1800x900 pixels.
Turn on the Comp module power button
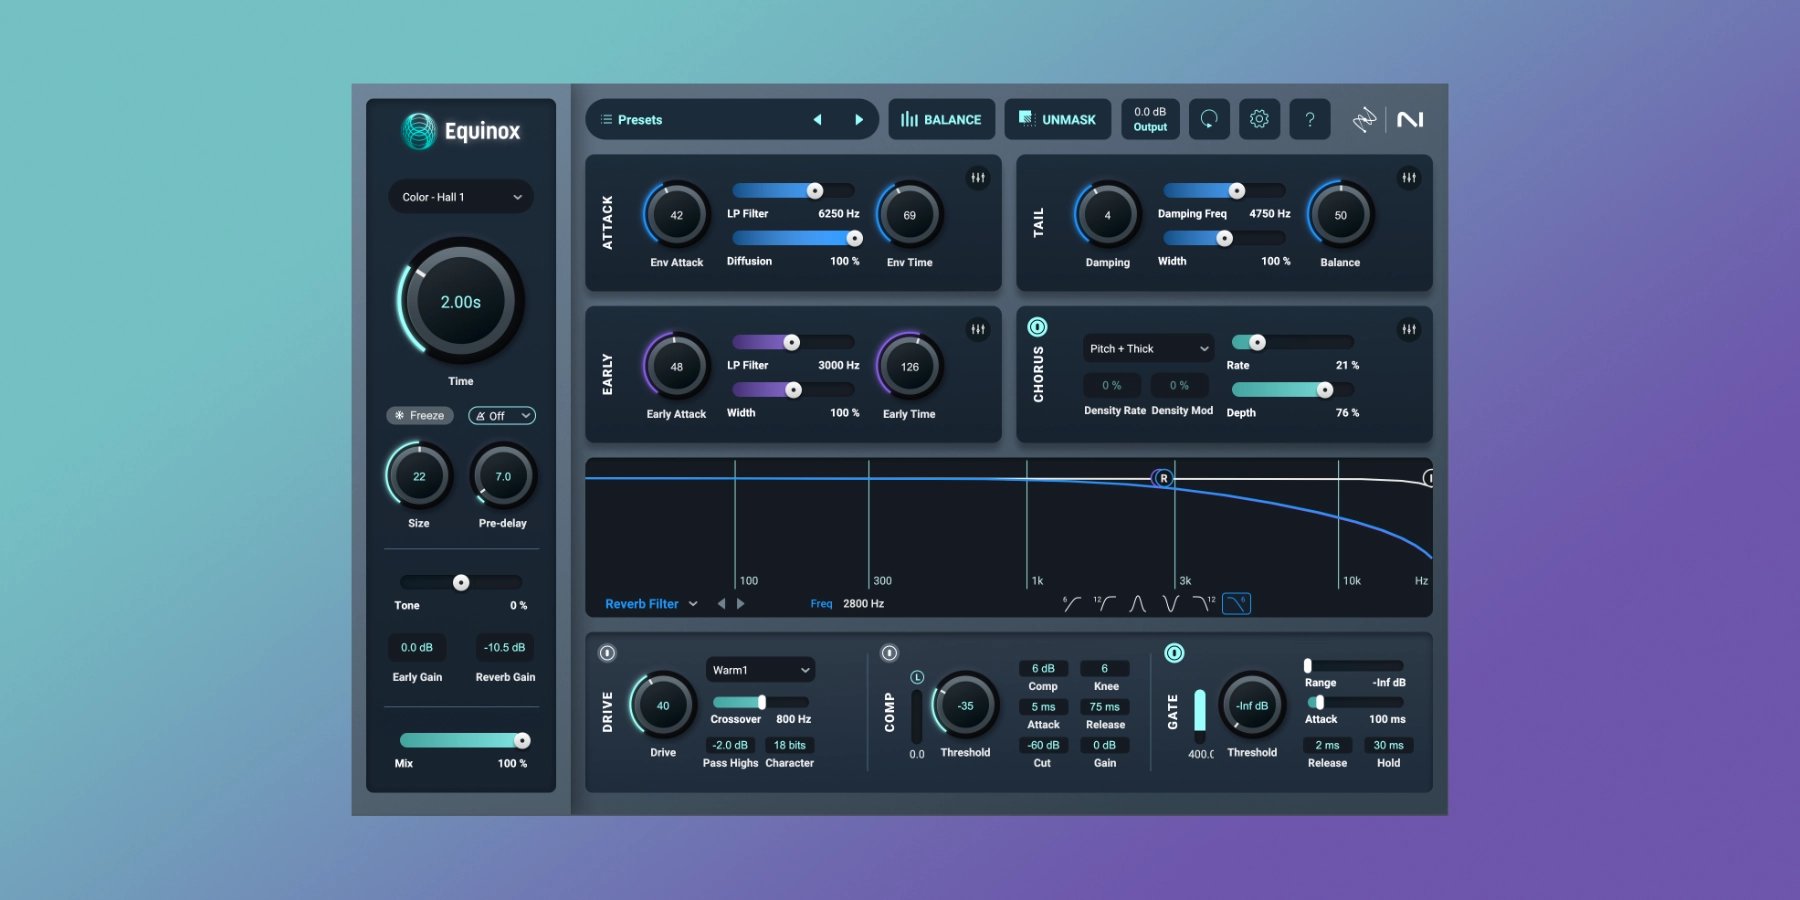[x=889, y=653]
